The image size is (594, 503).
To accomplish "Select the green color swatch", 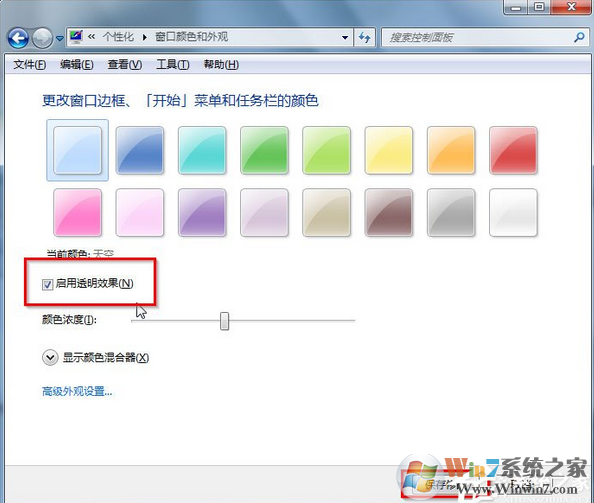I will tap(264, 150).
